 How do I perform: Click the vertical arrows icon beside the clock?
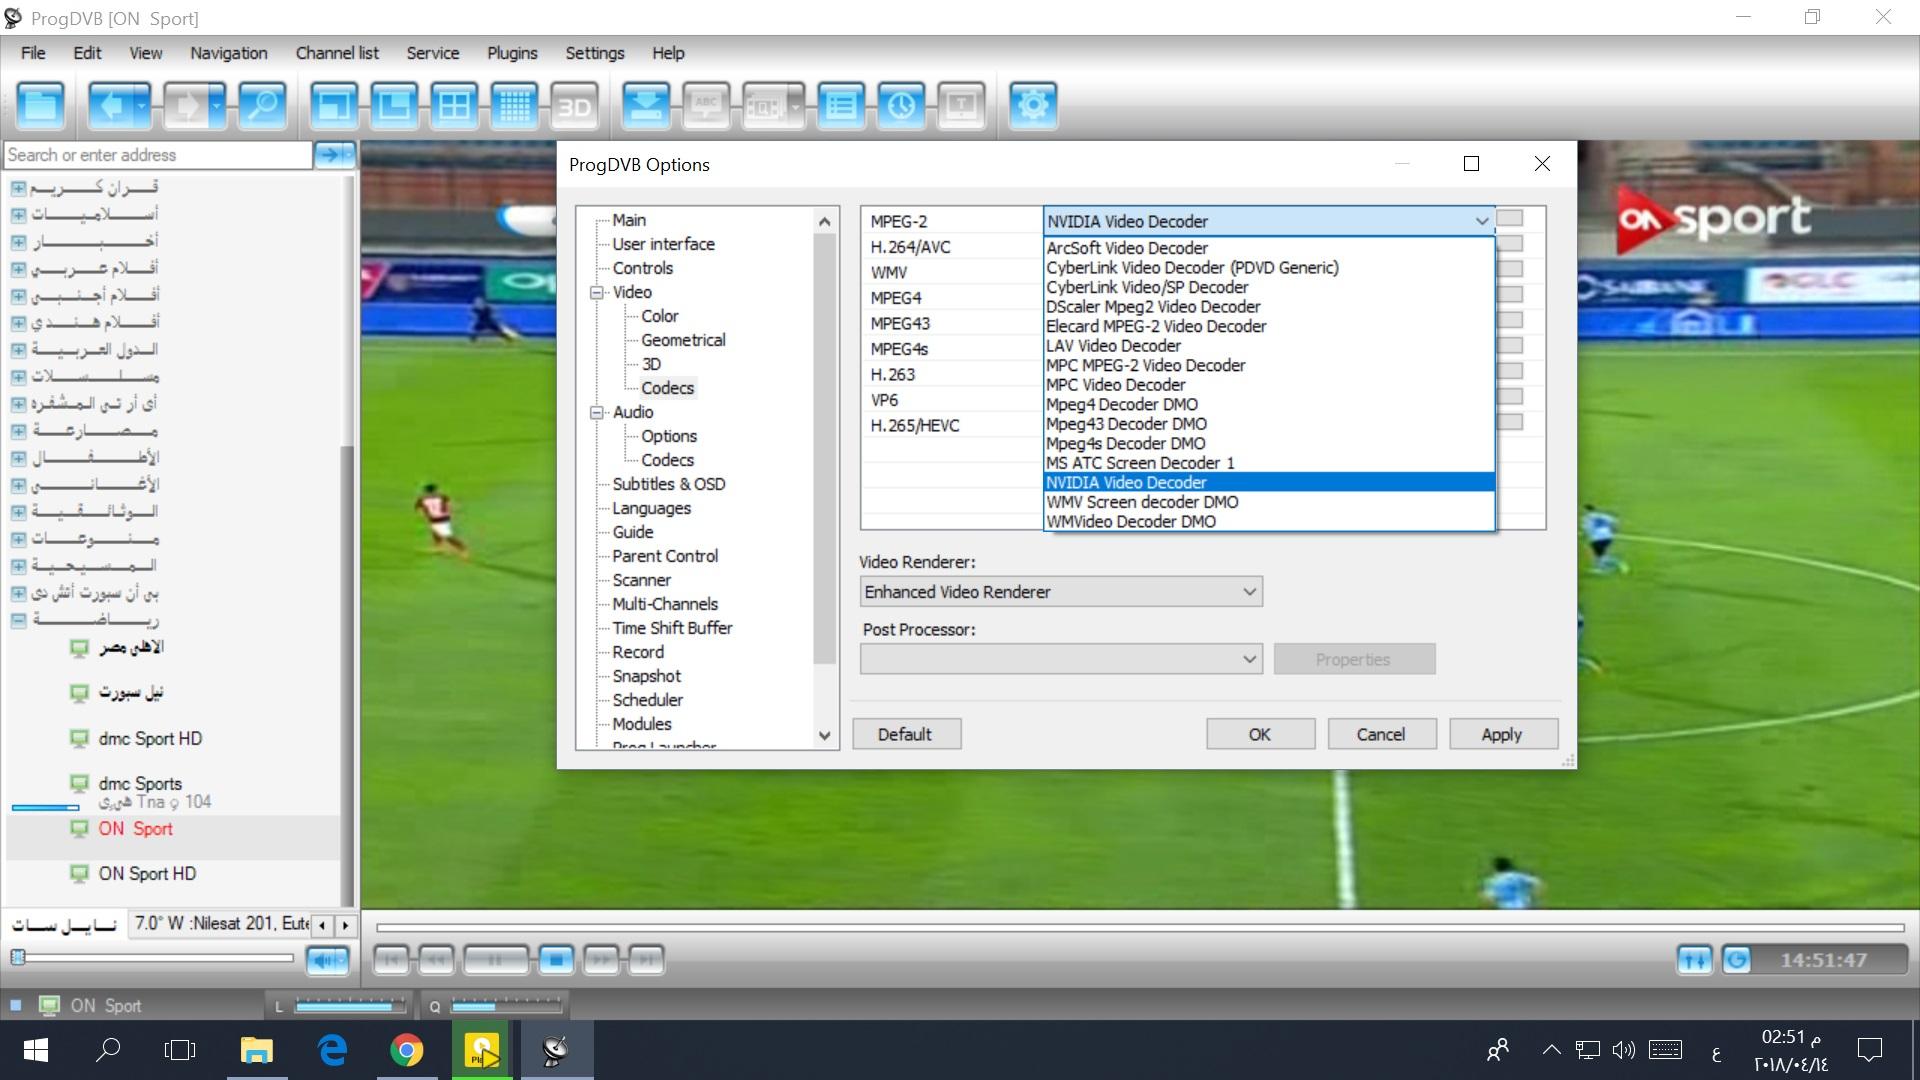tap(1695, 960)
